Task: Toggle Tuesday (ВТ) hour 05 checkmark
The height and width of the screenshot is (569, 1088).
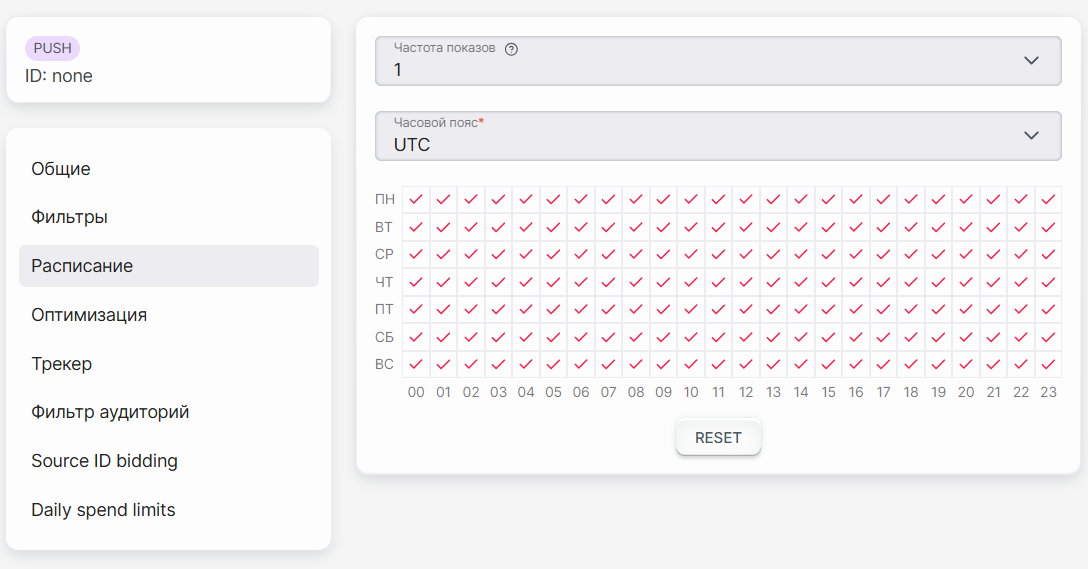Action: pyautogui.click(x=554, y=227)
